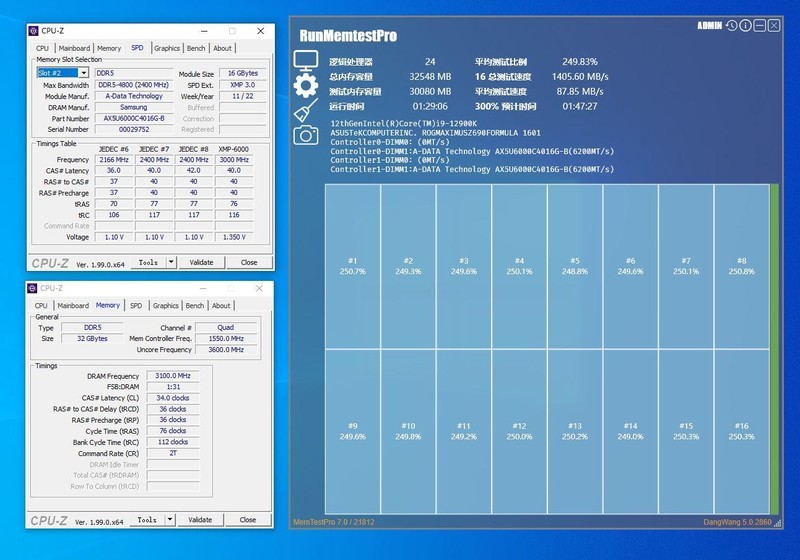The image size is (800, 560).
Task: Click Tools button in Memory window
Action: click(x=147, y=520)
